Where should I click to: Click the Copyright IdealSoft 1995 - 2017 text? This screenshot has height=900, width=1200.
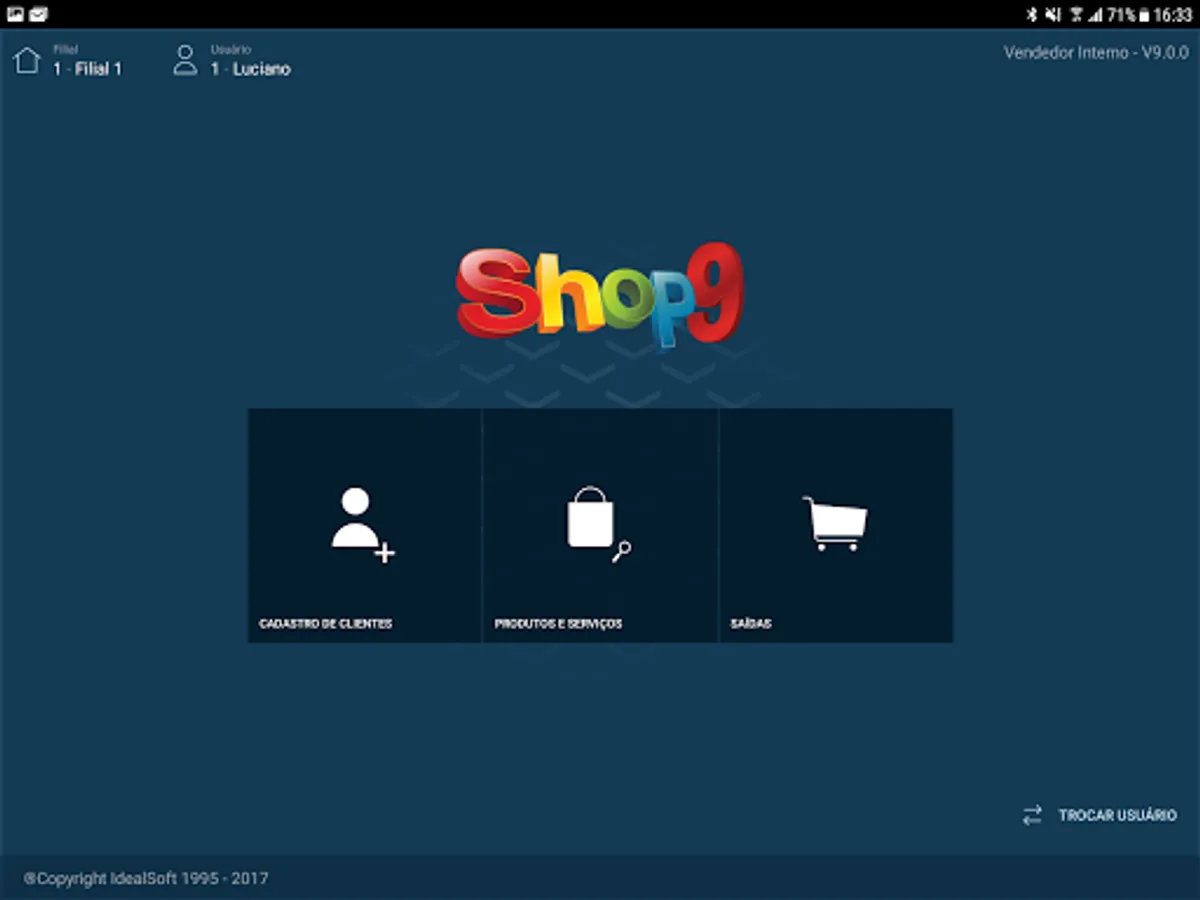point(146,879)
